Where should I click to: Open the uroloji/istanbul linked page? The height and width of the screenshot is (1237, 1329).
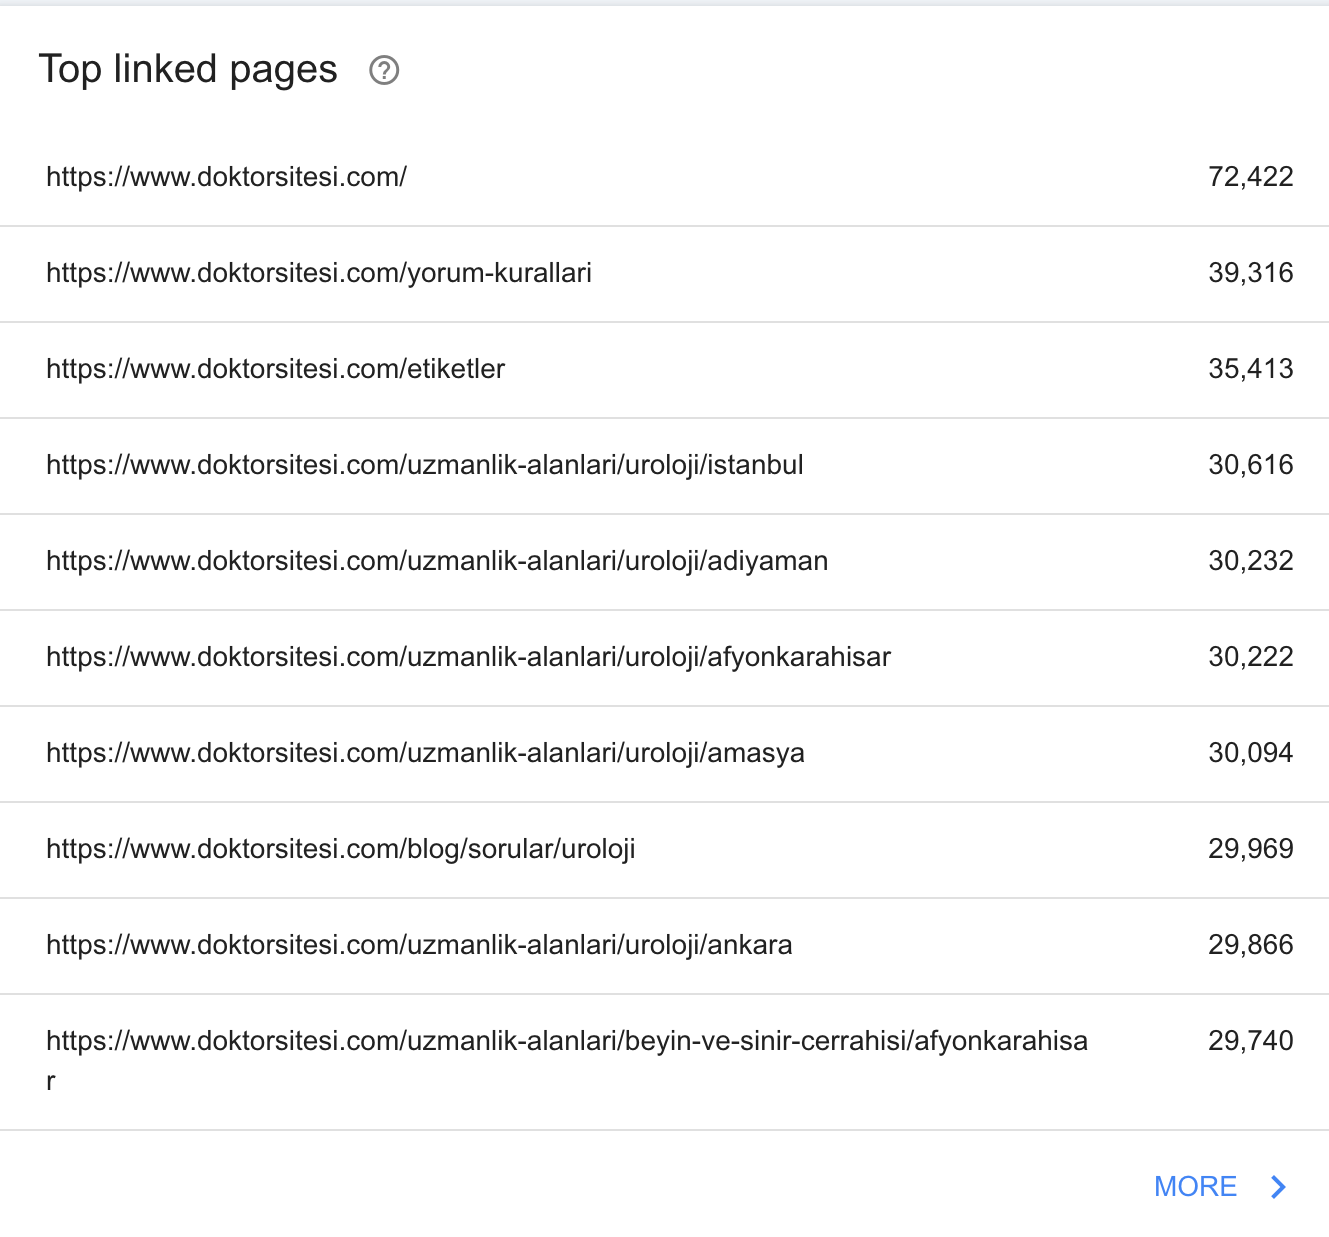coord(664,466)
